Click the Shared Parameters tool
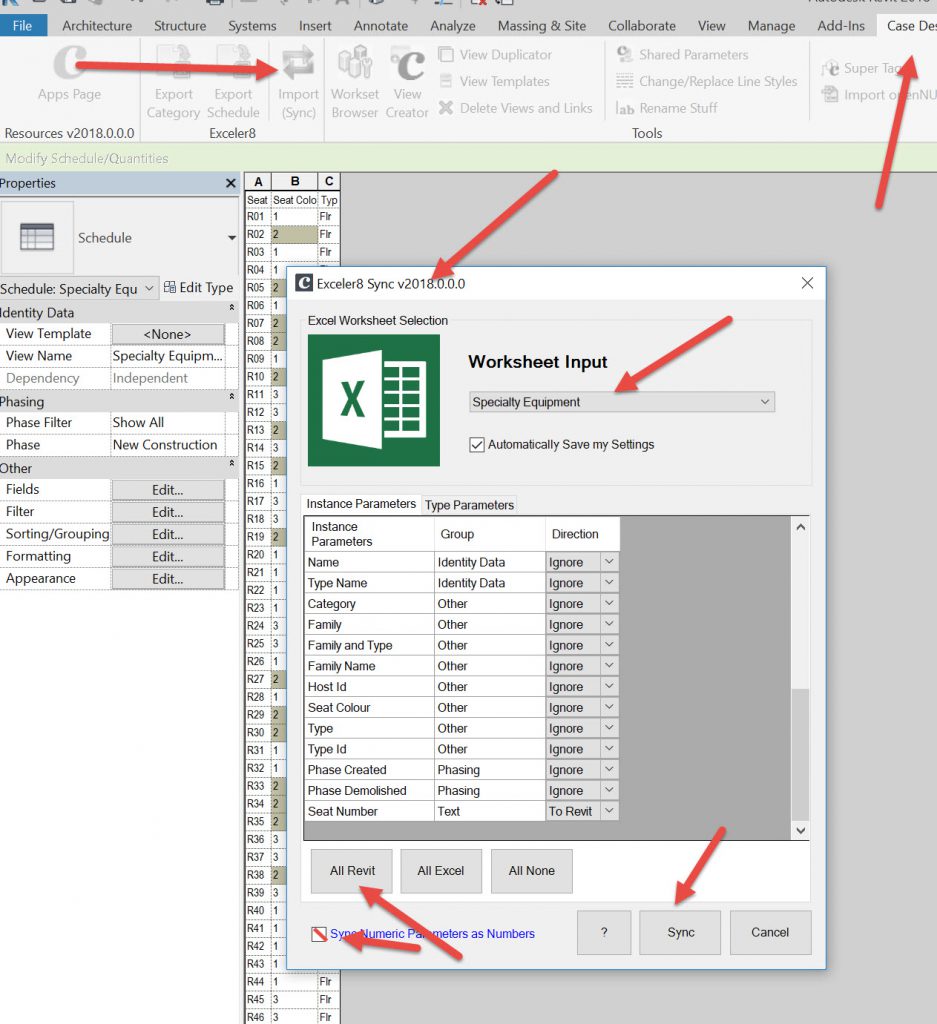 (x=625, y=55)
